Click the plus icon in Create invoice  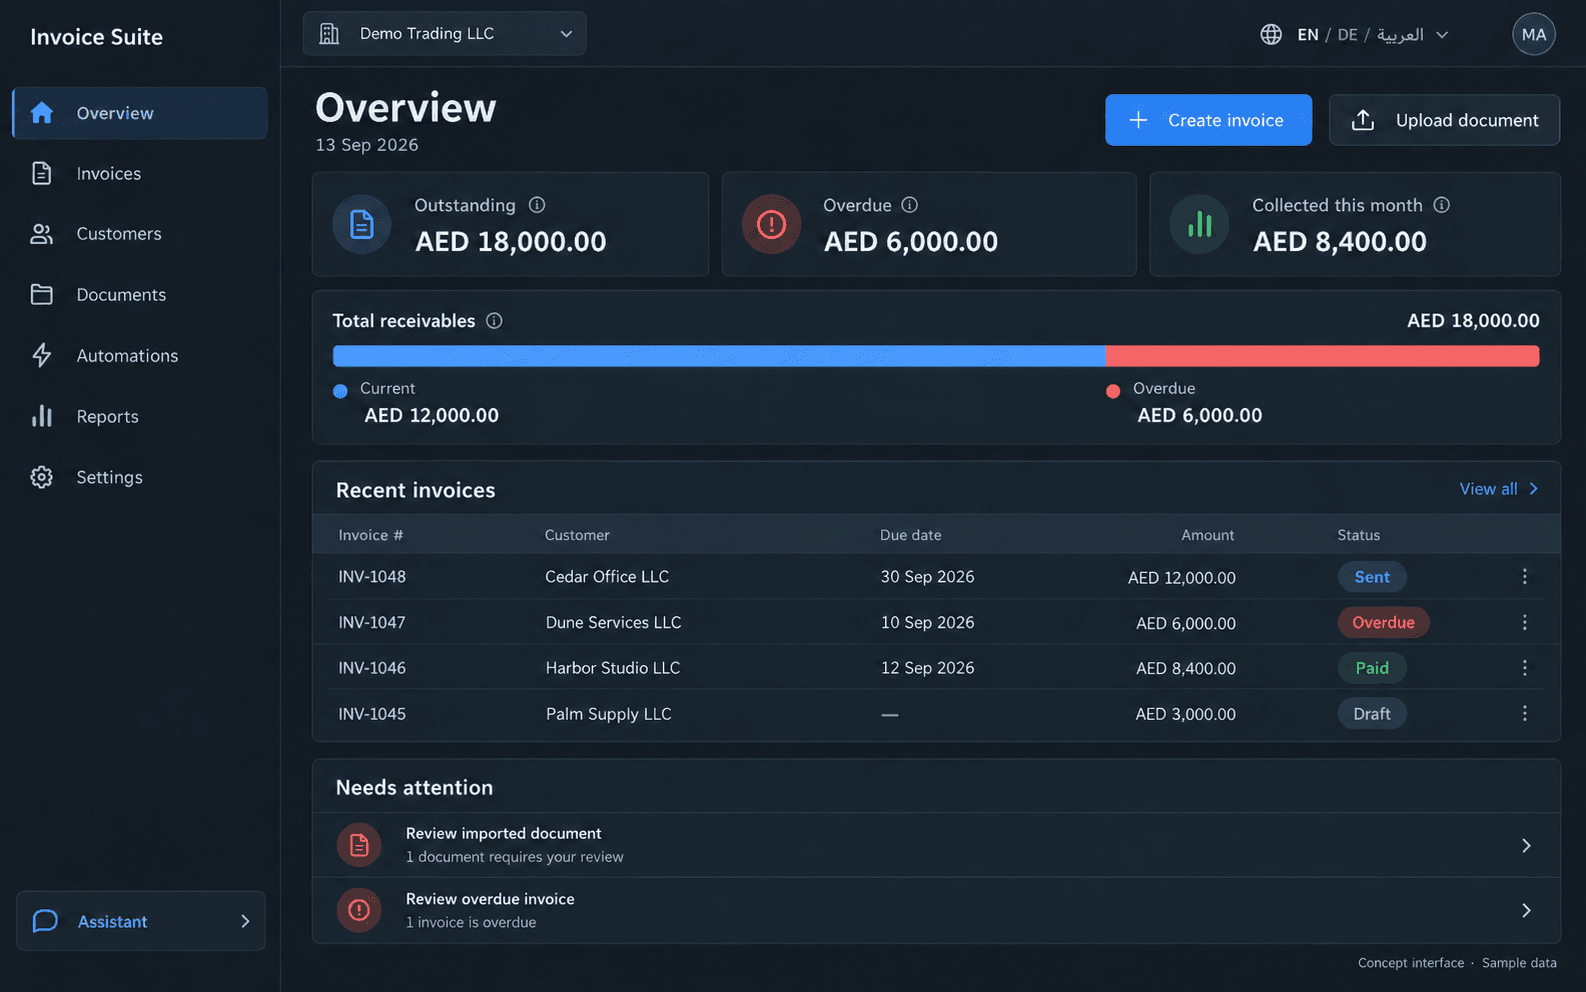click(1138, 120)
